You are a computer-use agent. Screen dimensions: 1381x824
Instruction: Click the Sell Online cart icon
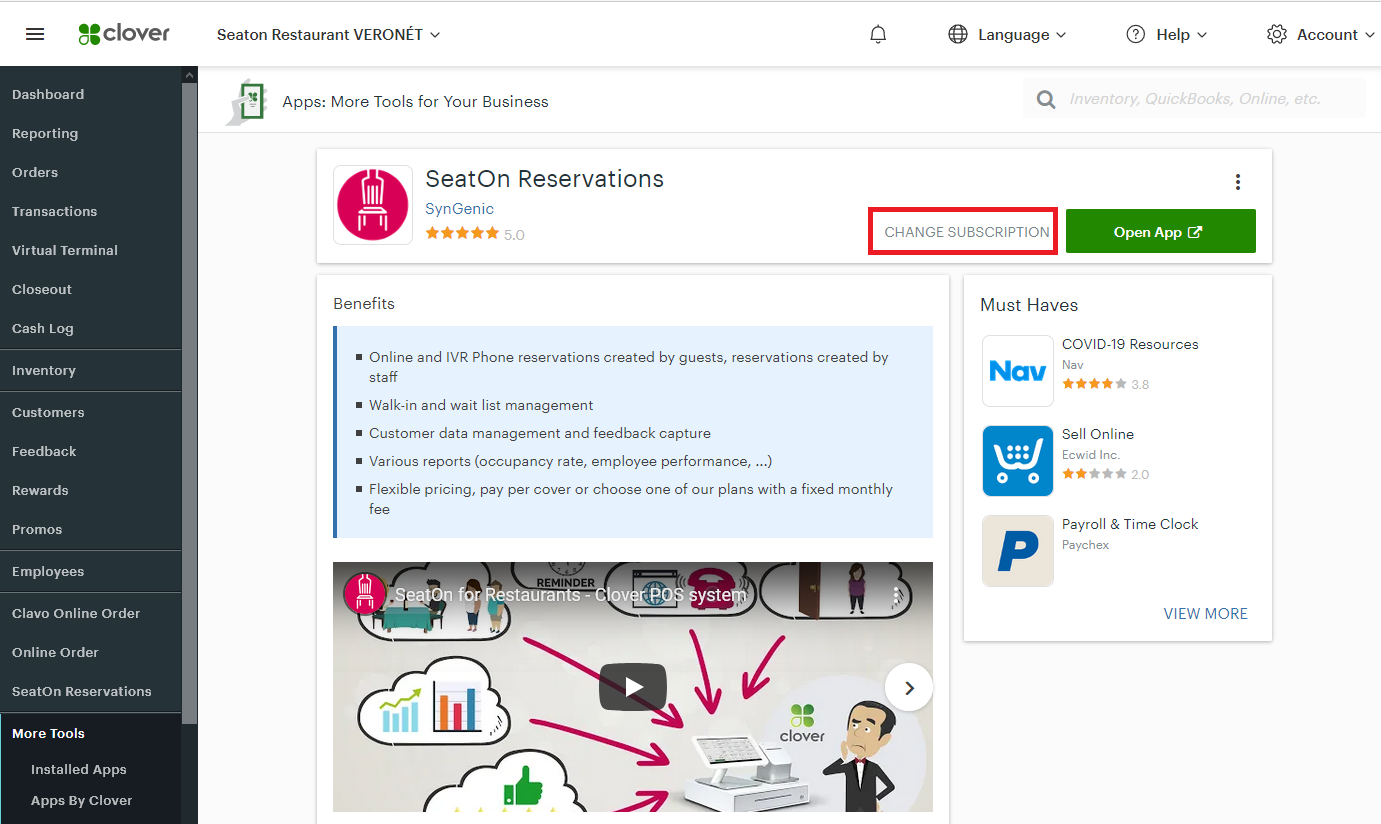[1018, 461]
